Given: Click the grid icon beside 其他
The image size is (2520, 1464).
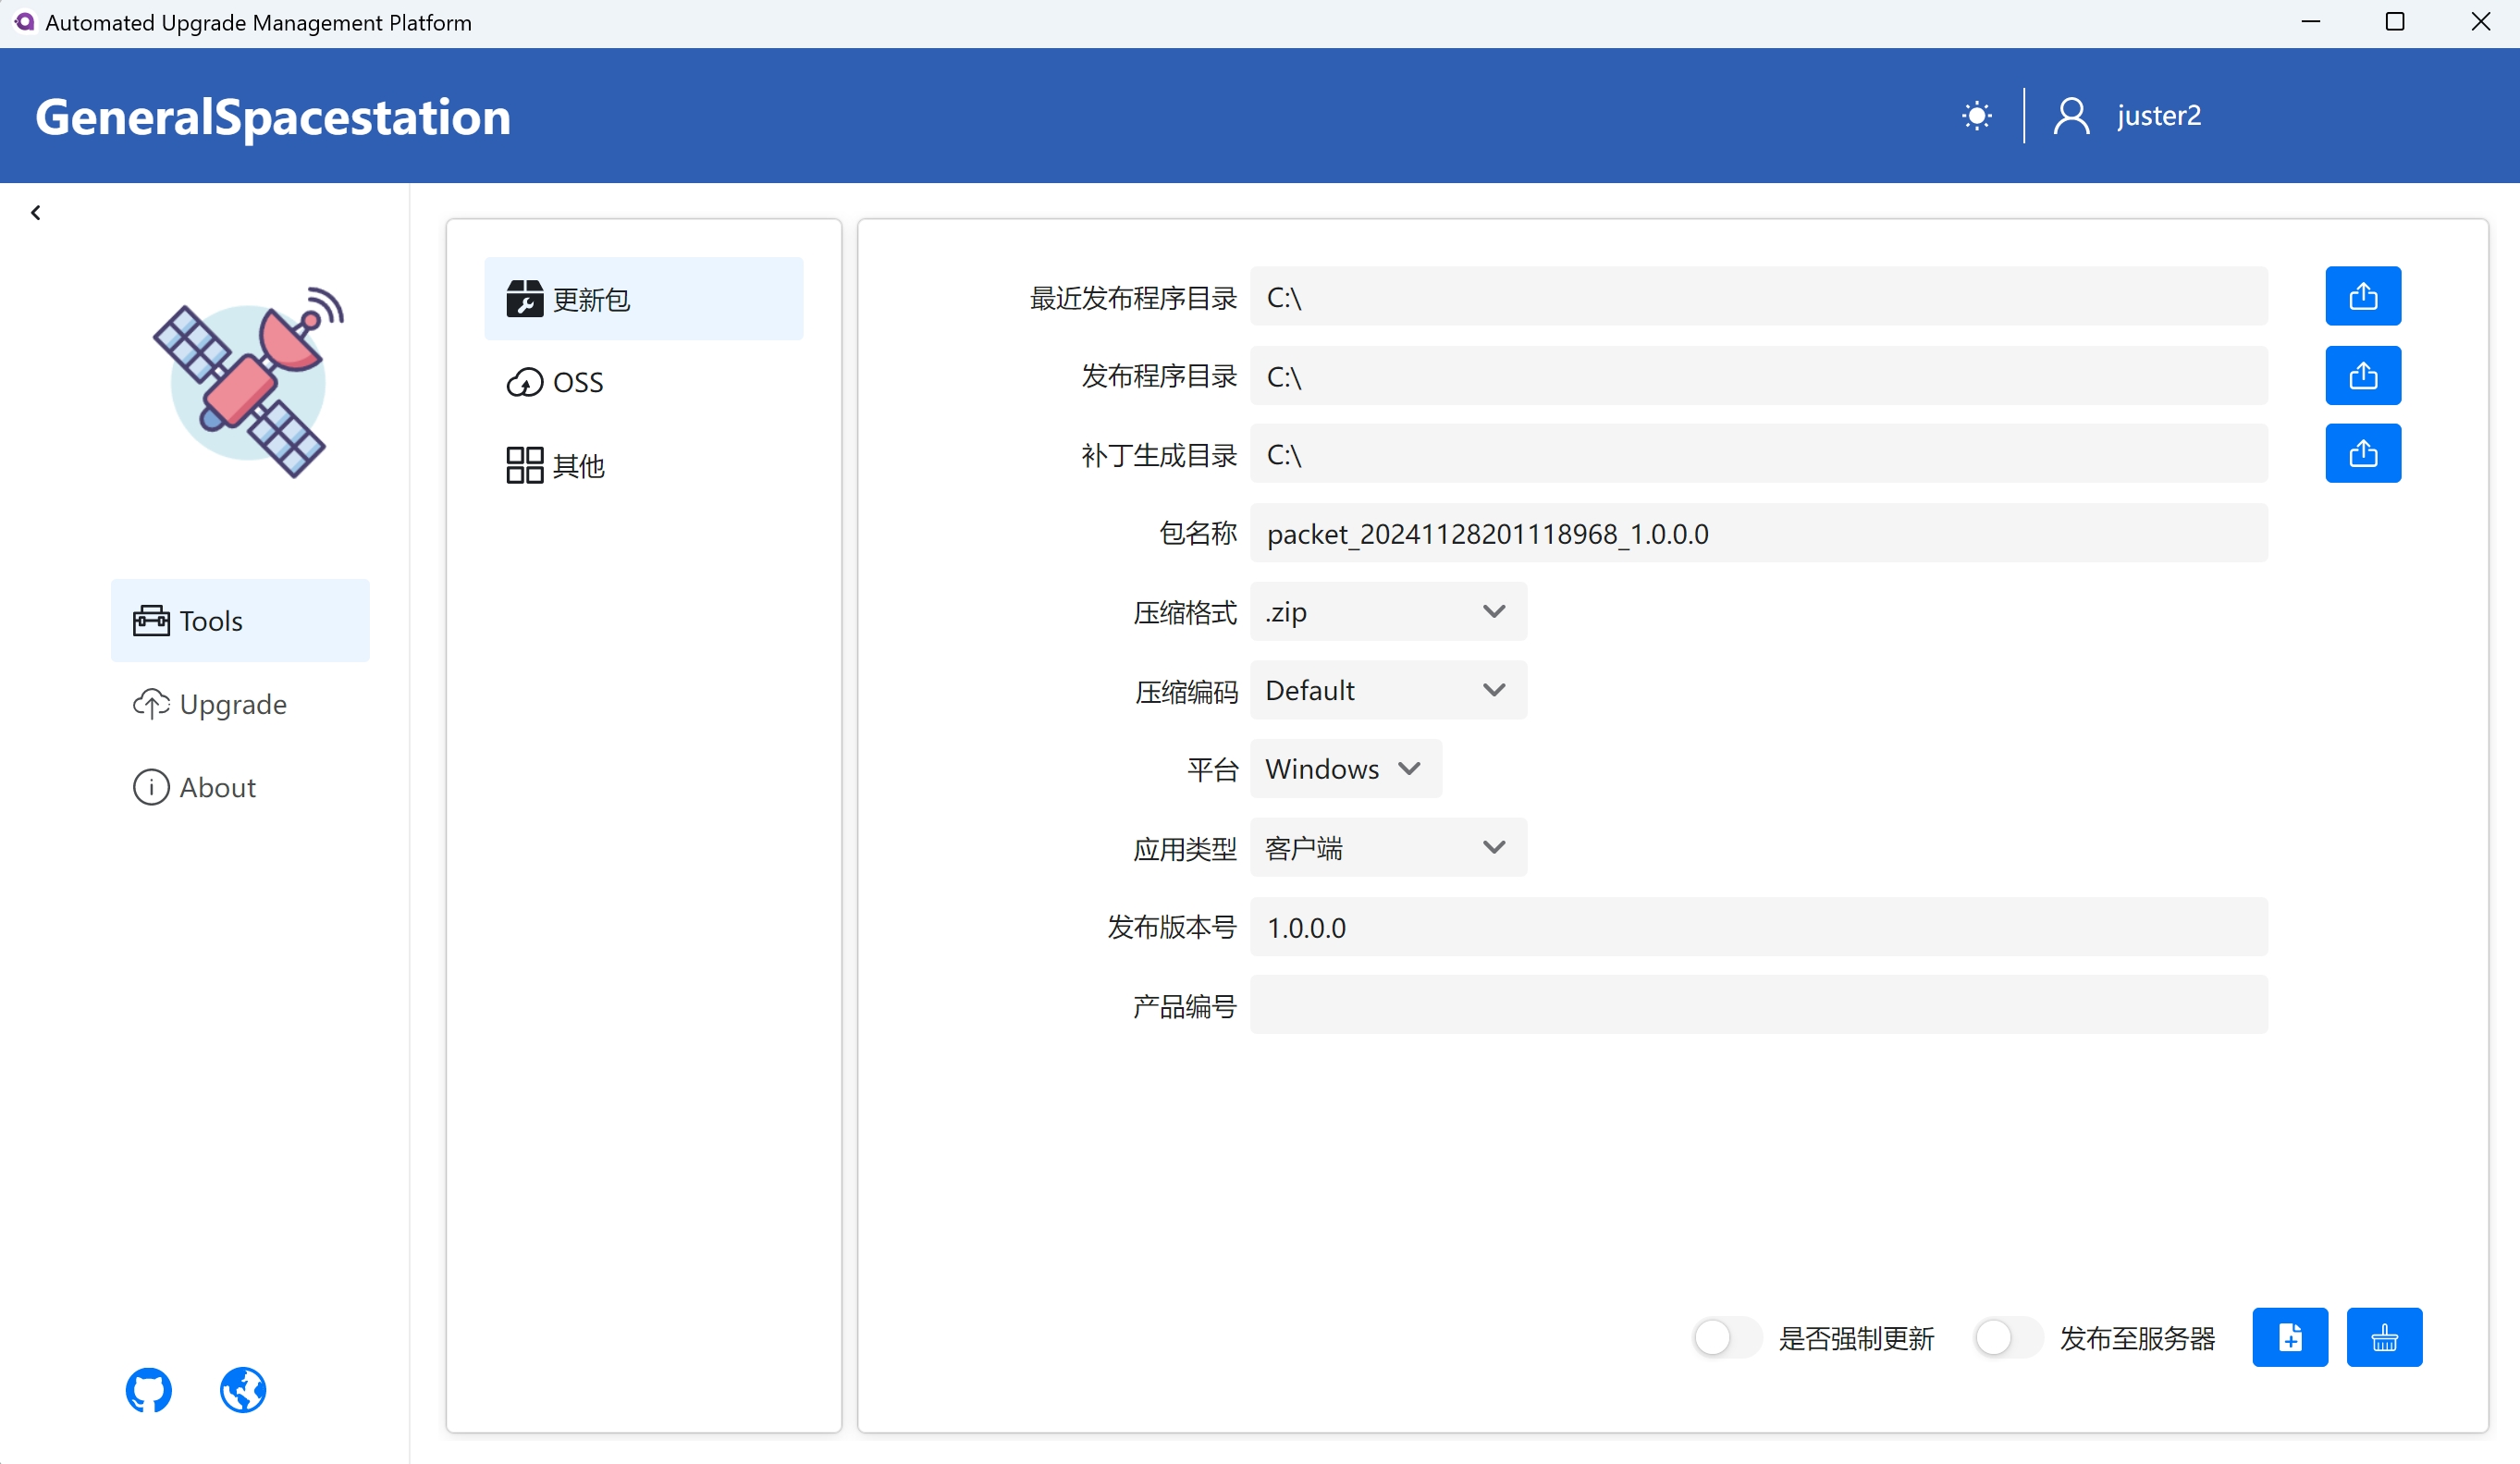Looking at the screenshot, I should [x=524, y=465].
